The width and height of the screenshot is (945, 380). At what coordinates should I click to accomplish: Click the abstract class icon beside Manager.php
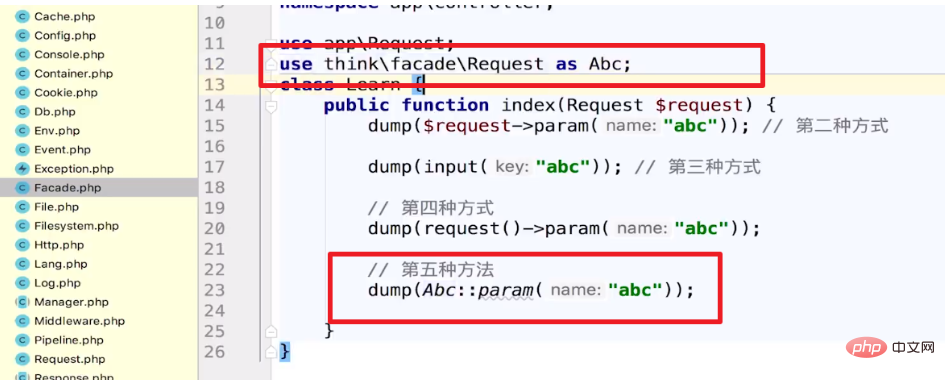click(22, 302)
